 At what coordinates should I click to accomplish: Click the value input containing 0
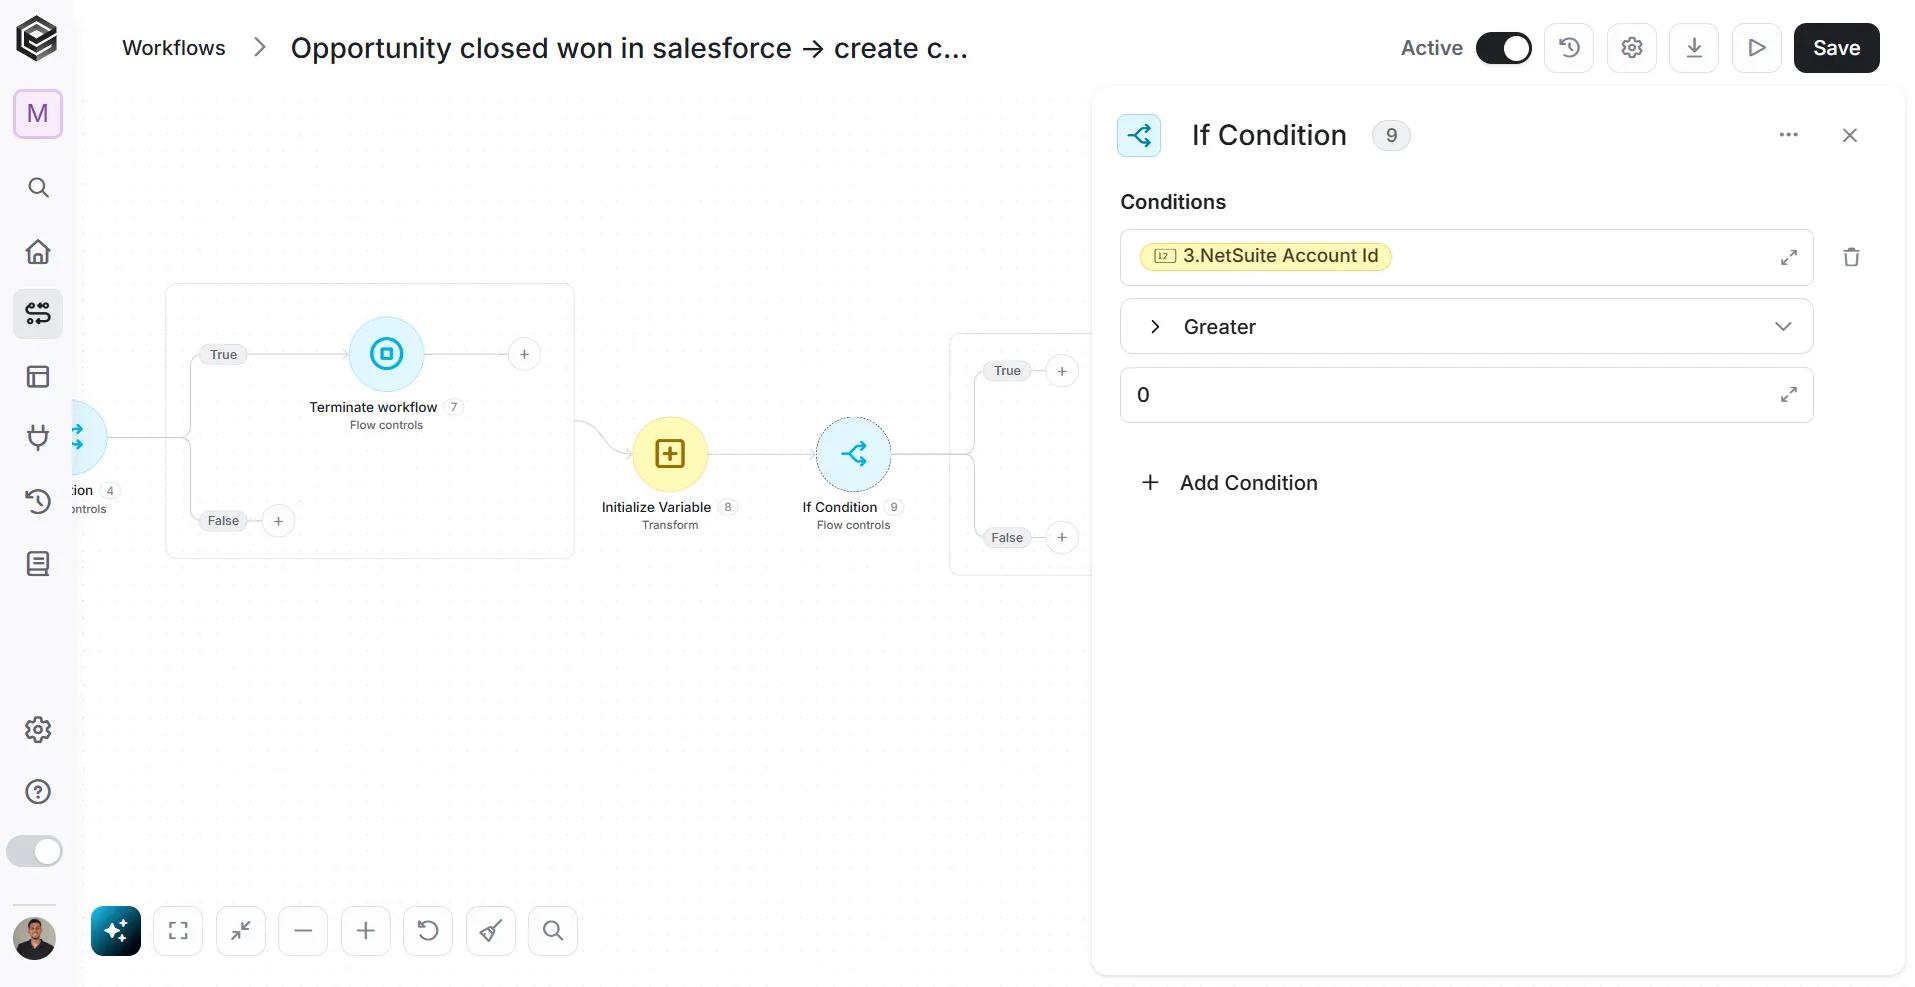(1466, 395)
